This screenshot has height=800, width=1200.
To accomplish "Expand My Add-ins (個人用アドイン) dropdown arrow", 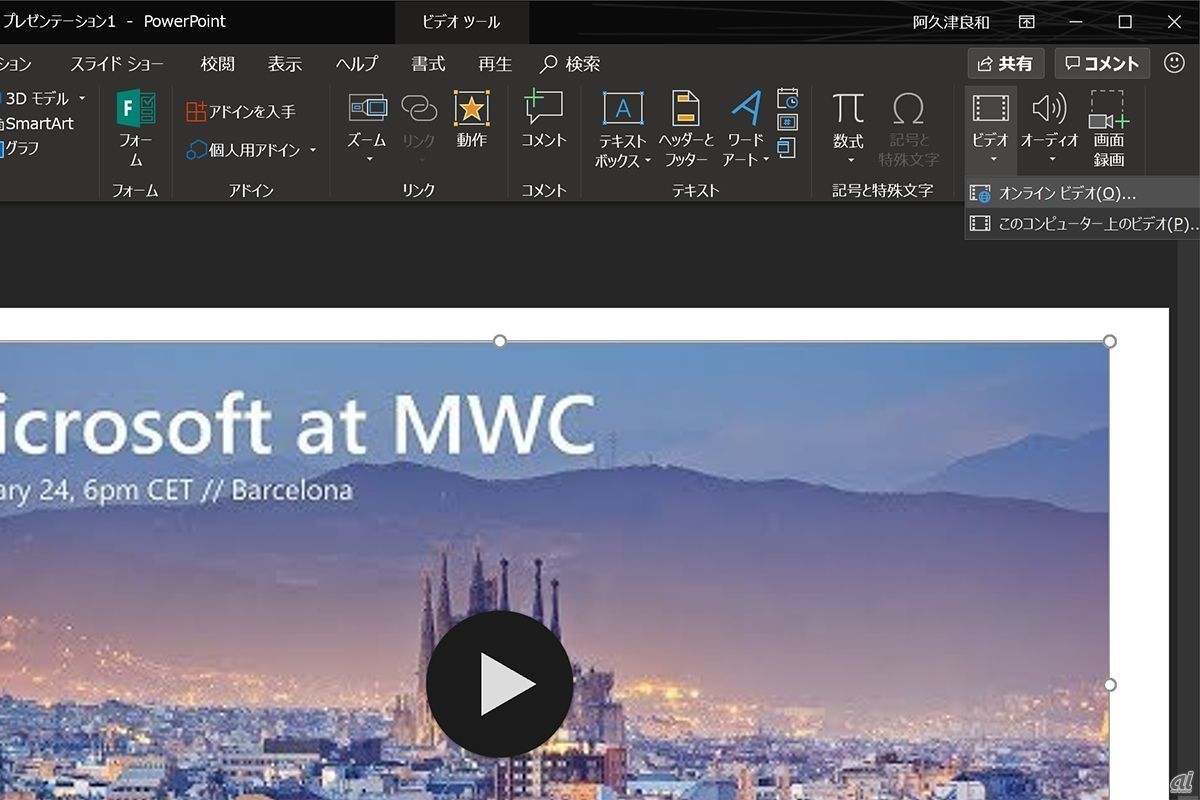I will (312, 150).
